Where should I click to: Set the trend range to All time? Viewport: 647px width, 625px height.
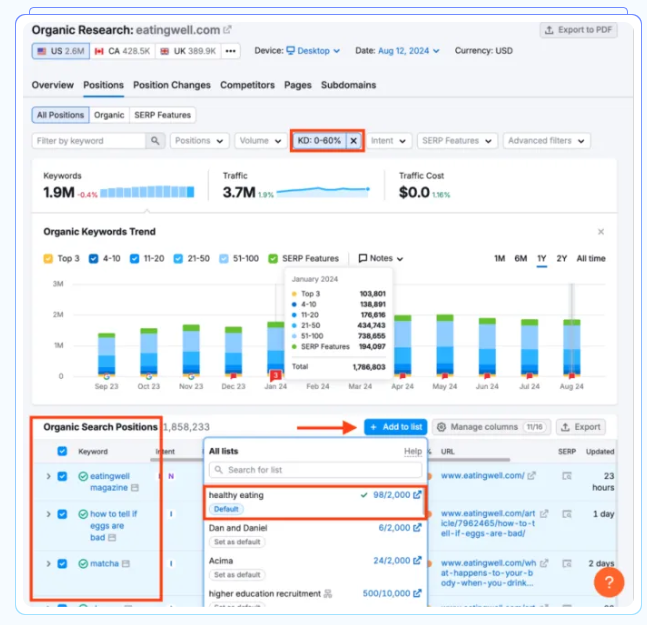(x=591, y=258)
